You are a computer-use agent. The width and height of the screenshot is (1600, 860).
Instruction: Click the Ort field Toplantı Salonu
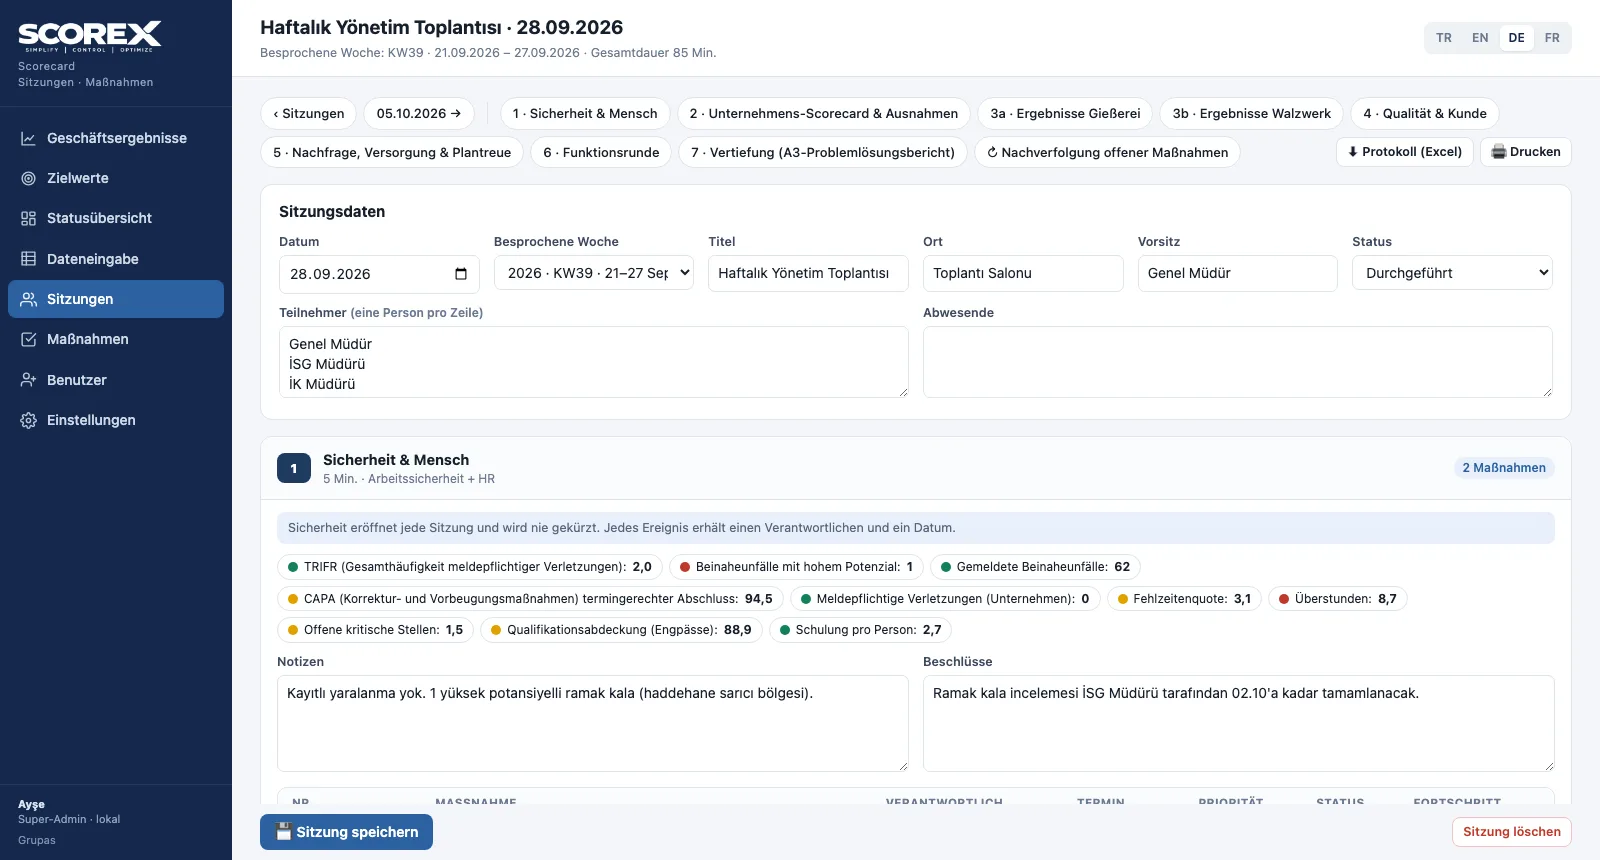(x=1023, y=273)
